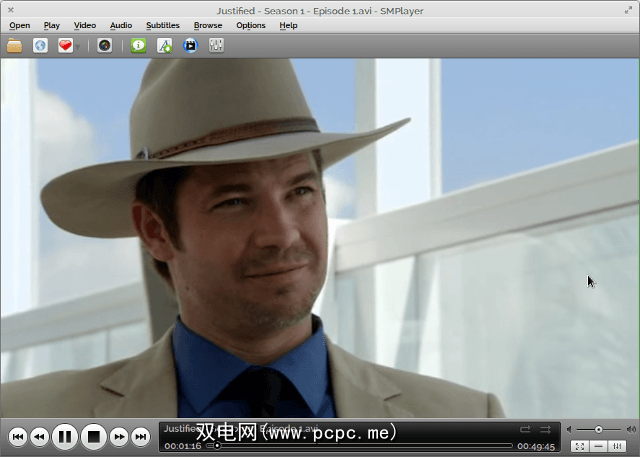Click the volume slider
Viewport: 640px width, 457px height.
pyautogui.click(x=600, y=429)
